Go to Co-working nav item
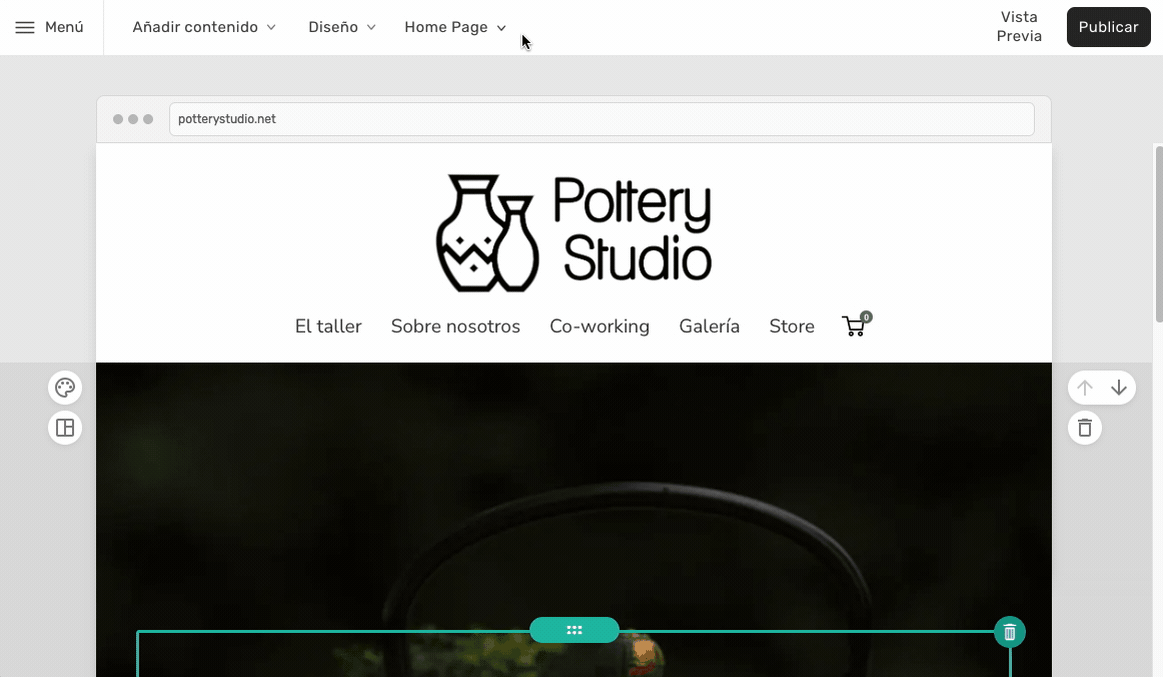The width and height of the screenshot is (1163, 677). pos(599,326)
